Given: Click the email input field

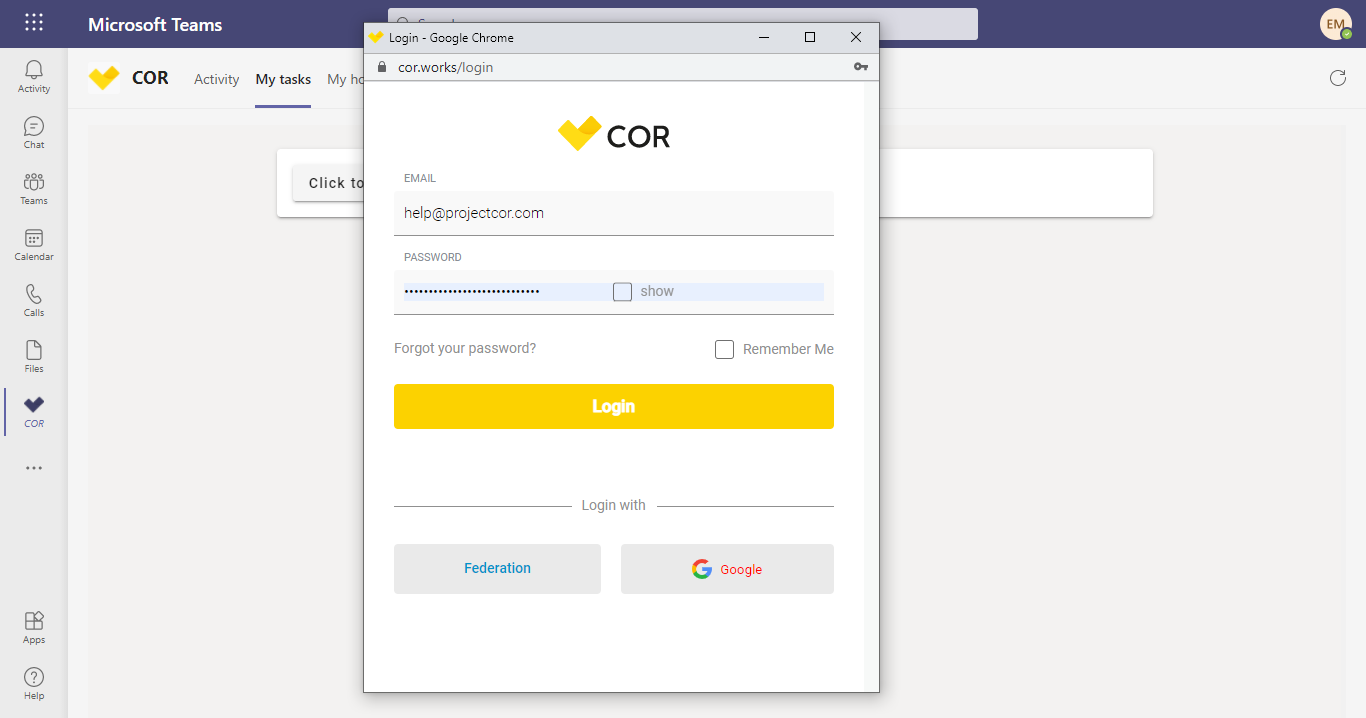Looking at the screenshot, I should (x=614, y=213).
